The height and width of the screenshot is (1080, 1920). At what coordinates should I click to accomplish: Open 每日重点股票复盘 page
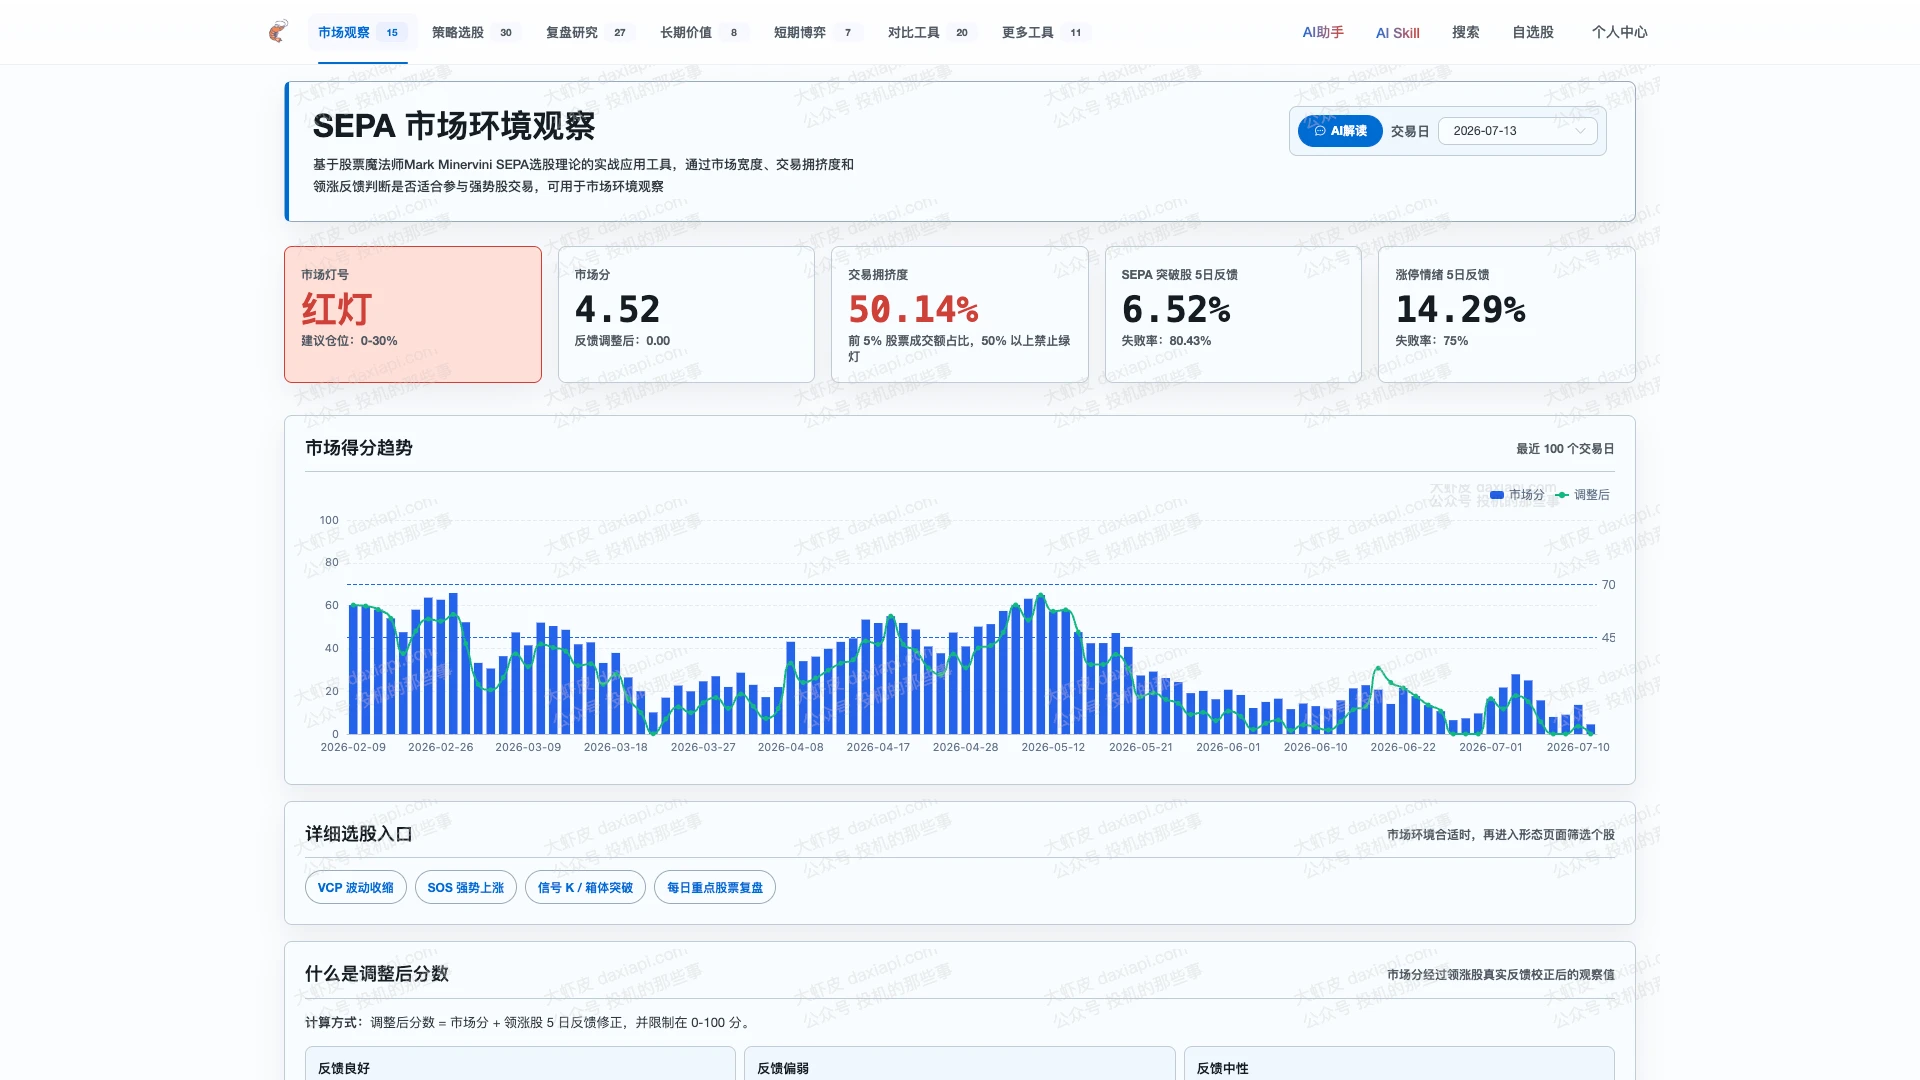(714, 887)
